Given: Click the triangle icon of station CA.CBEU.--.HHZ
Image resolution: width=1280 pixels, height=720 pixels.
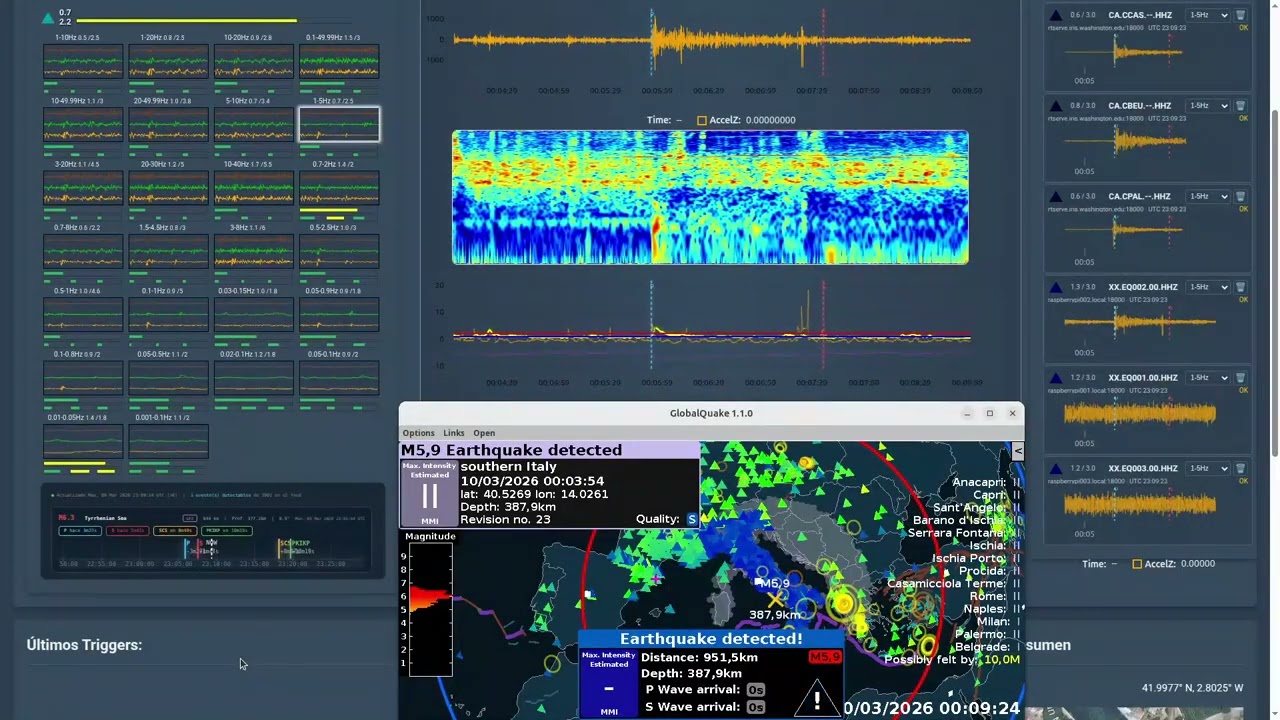Looking at the screenshot, I should coord(1056,106).
